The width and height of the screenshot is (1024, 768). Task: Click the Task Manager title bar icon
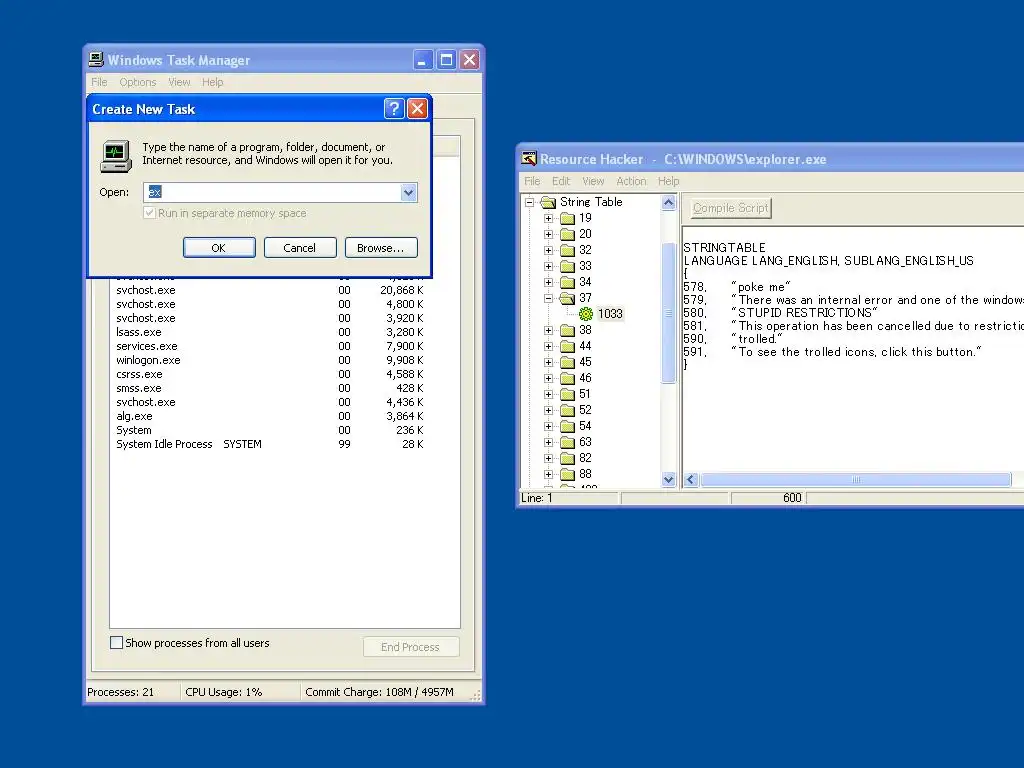96,59
